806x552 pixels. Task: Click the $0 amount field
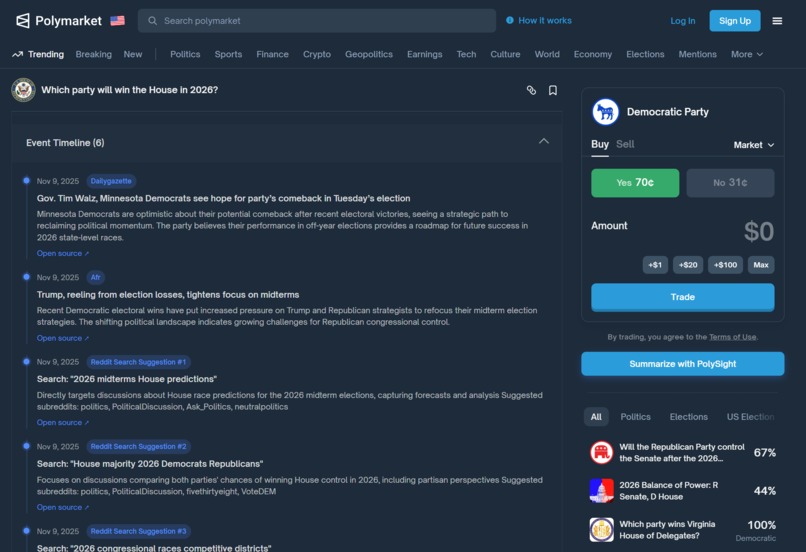(759, 231)
